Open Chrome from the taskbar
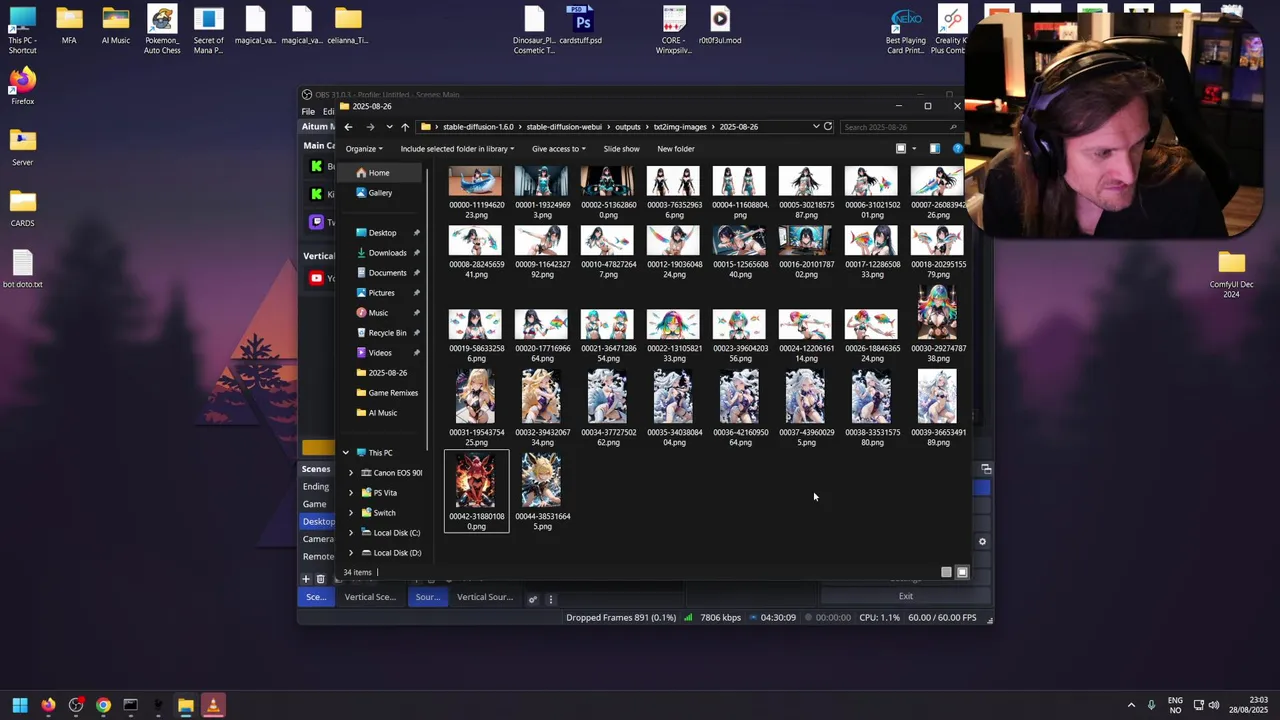Viewport: 1280px width, 720px height. [103, 705]
